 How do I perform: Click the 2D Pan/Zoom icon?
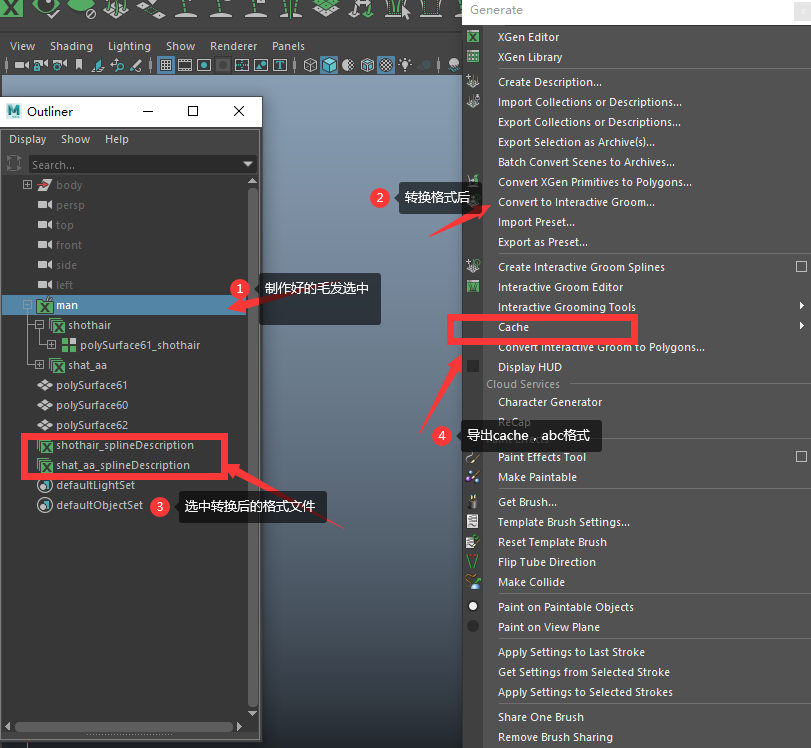[x=117, y=65]
